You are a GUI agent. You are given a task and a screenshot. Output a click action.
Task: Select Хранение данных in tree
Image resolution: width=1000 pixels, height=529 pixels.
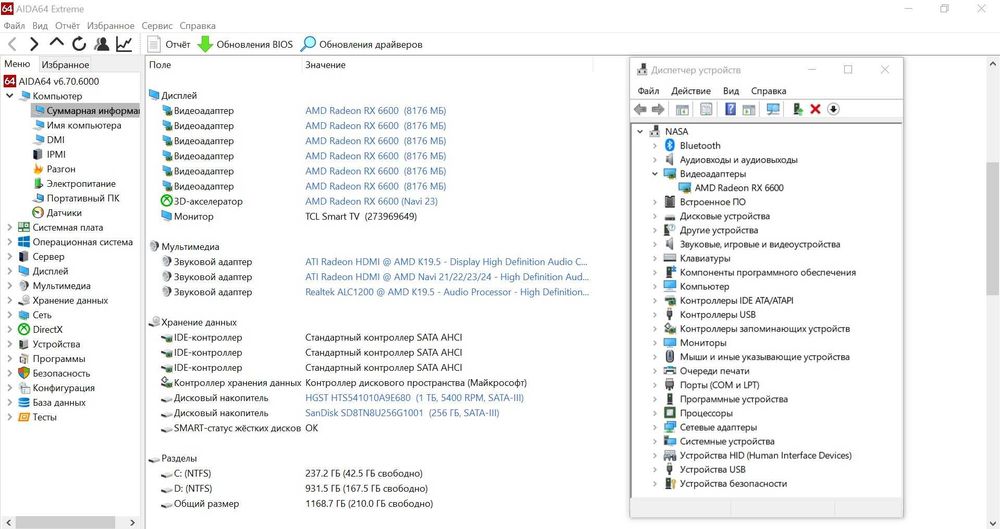pyautogui.click(x=70, y=301)
